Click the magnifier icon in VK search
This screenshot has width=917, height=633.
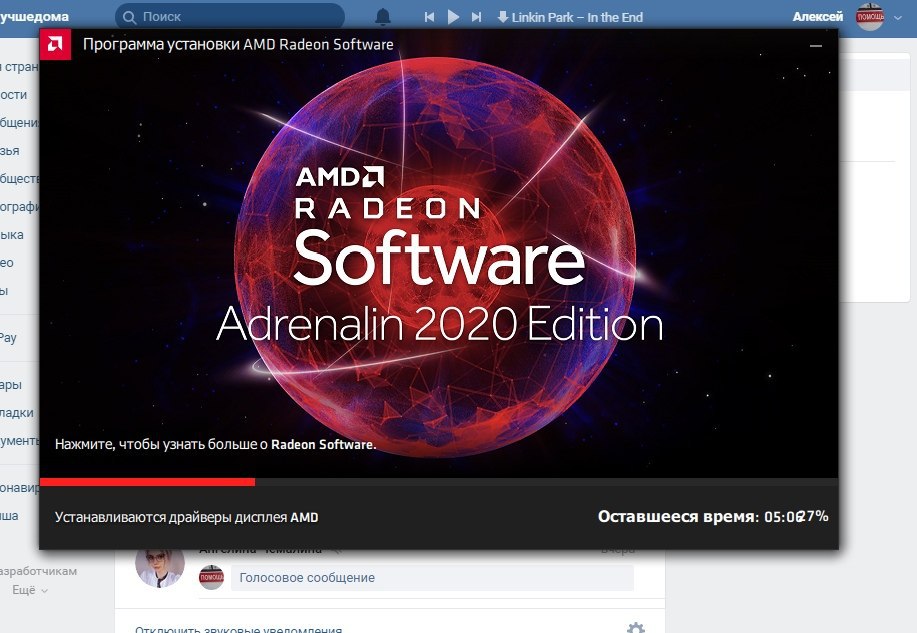(129, 17)
